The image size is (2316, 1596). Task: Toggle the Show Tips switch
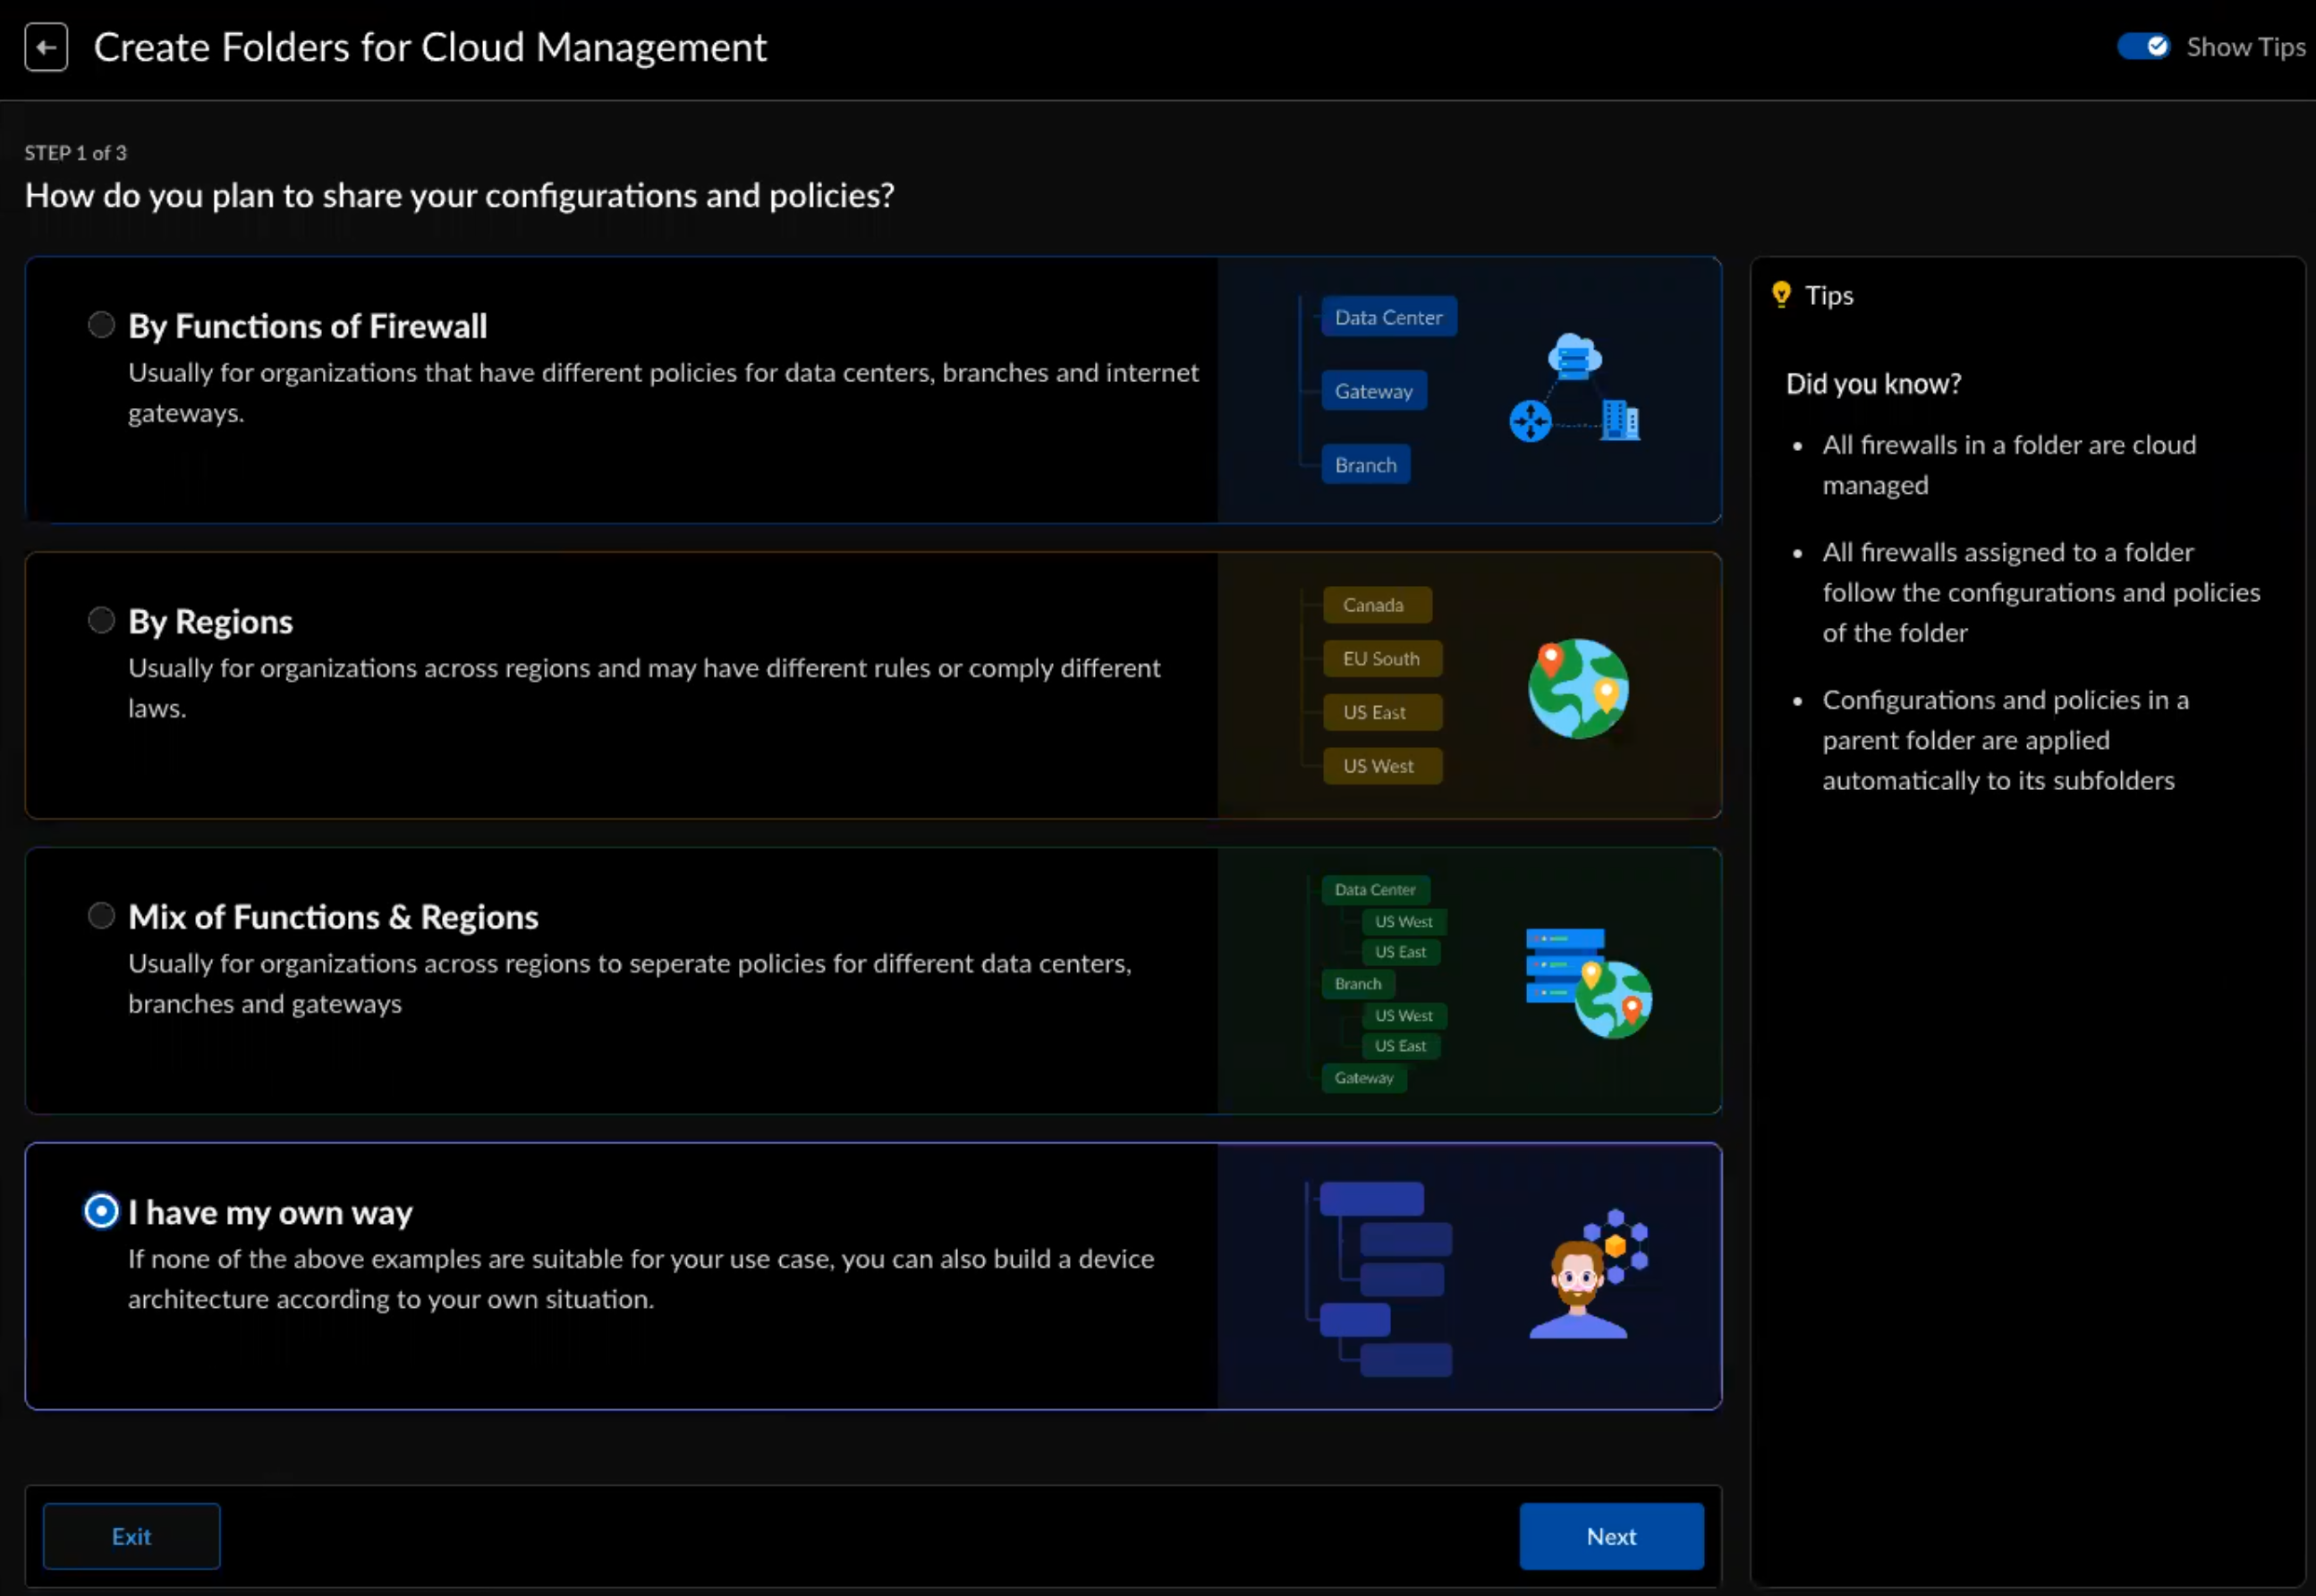[x=2142, y=47]
